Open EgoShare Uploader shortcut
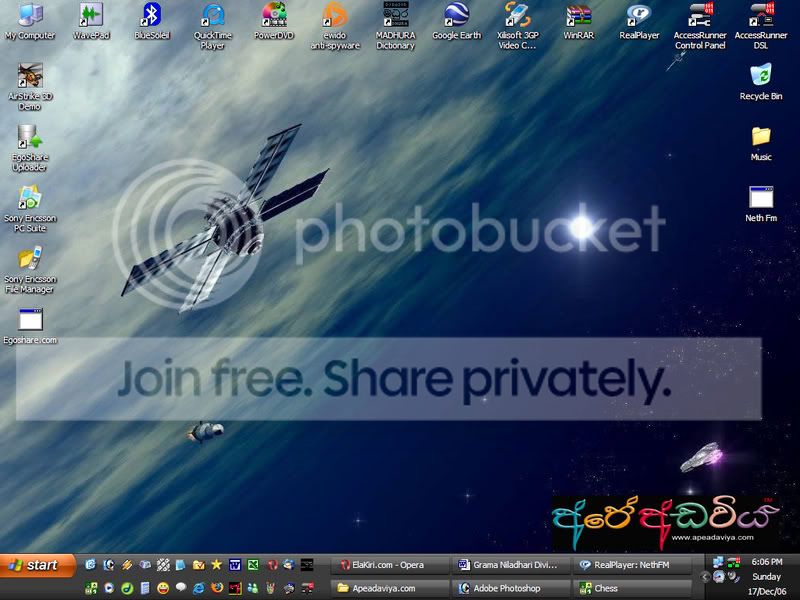This screenshot has width=800, height=600. (x=30, y=147)
